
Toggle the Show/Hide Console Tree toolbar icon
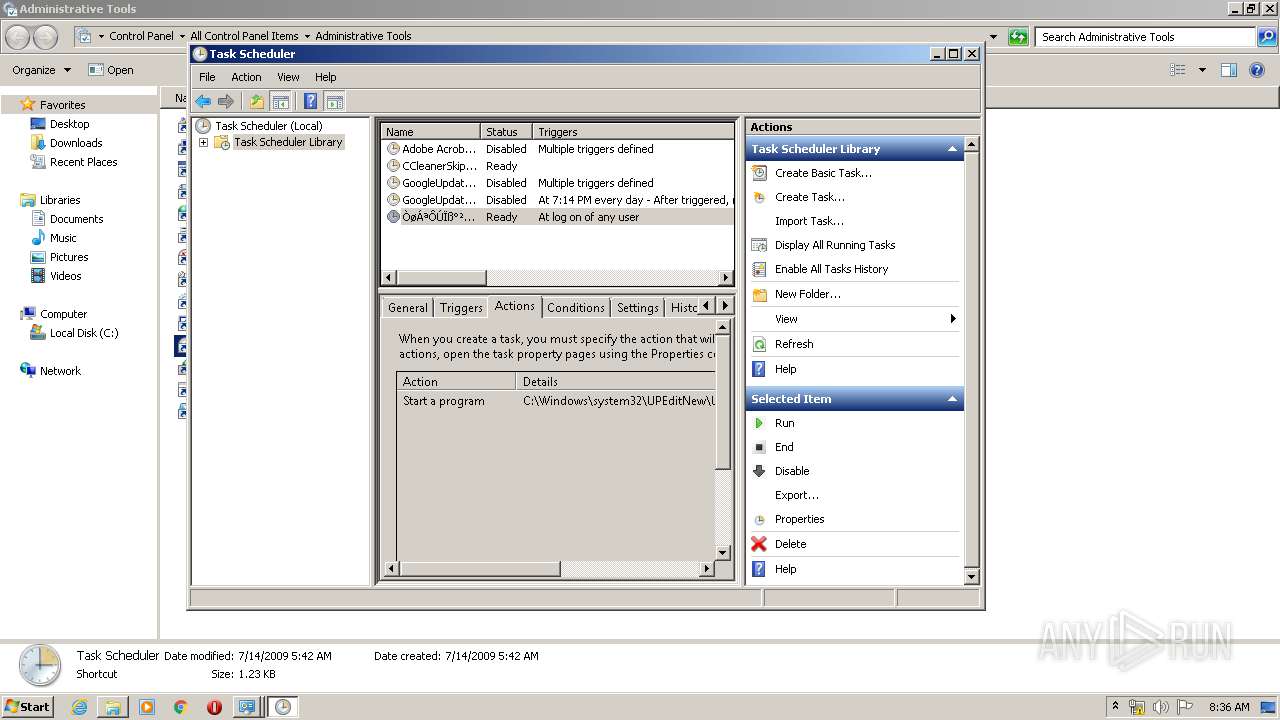coord(281,101)
